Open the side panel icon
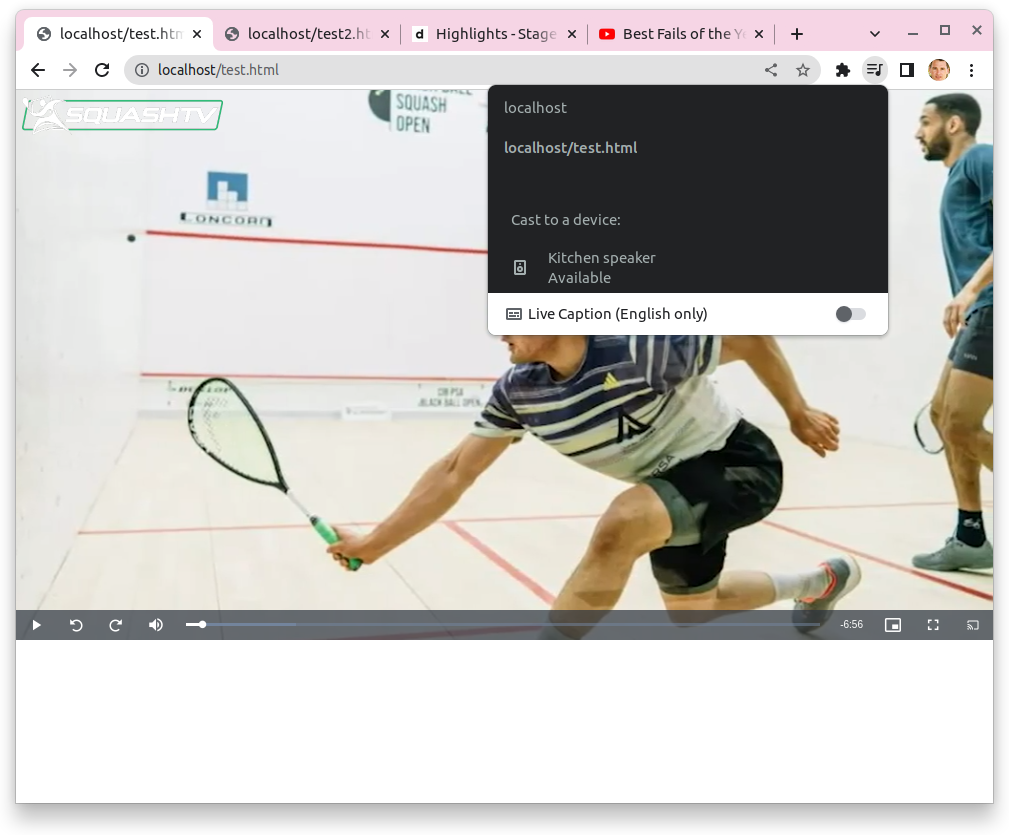Viewport: 1009px width, 835px height. point(907,70)
